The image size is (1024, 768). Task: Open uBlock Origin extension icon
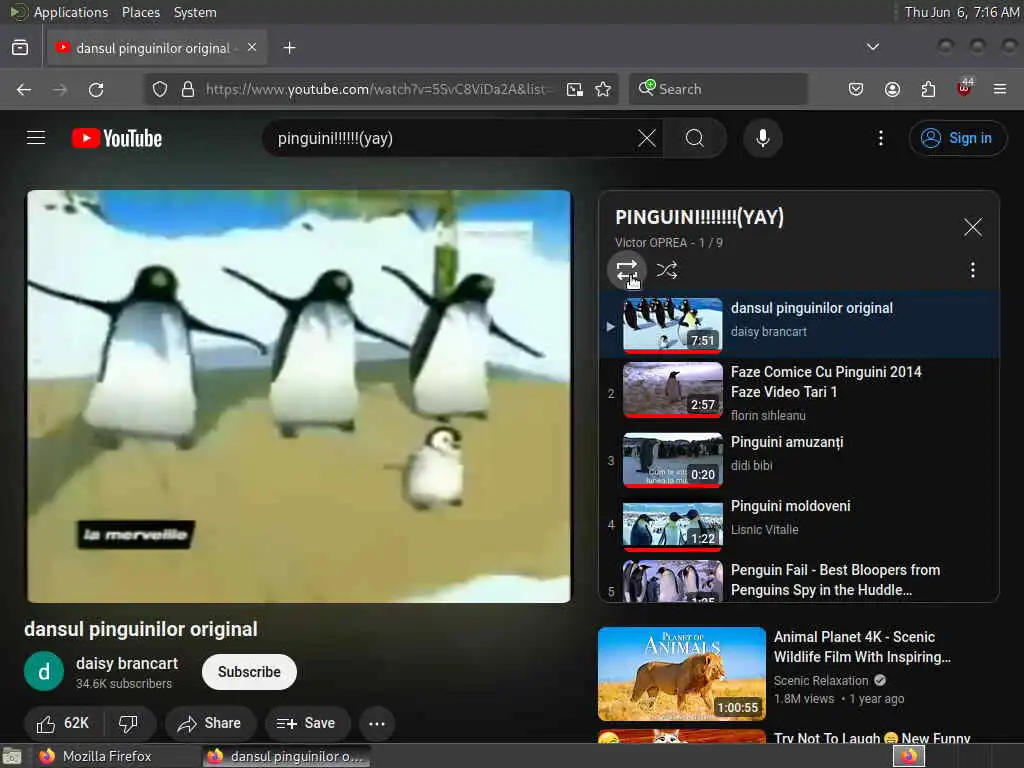[964, 88]
